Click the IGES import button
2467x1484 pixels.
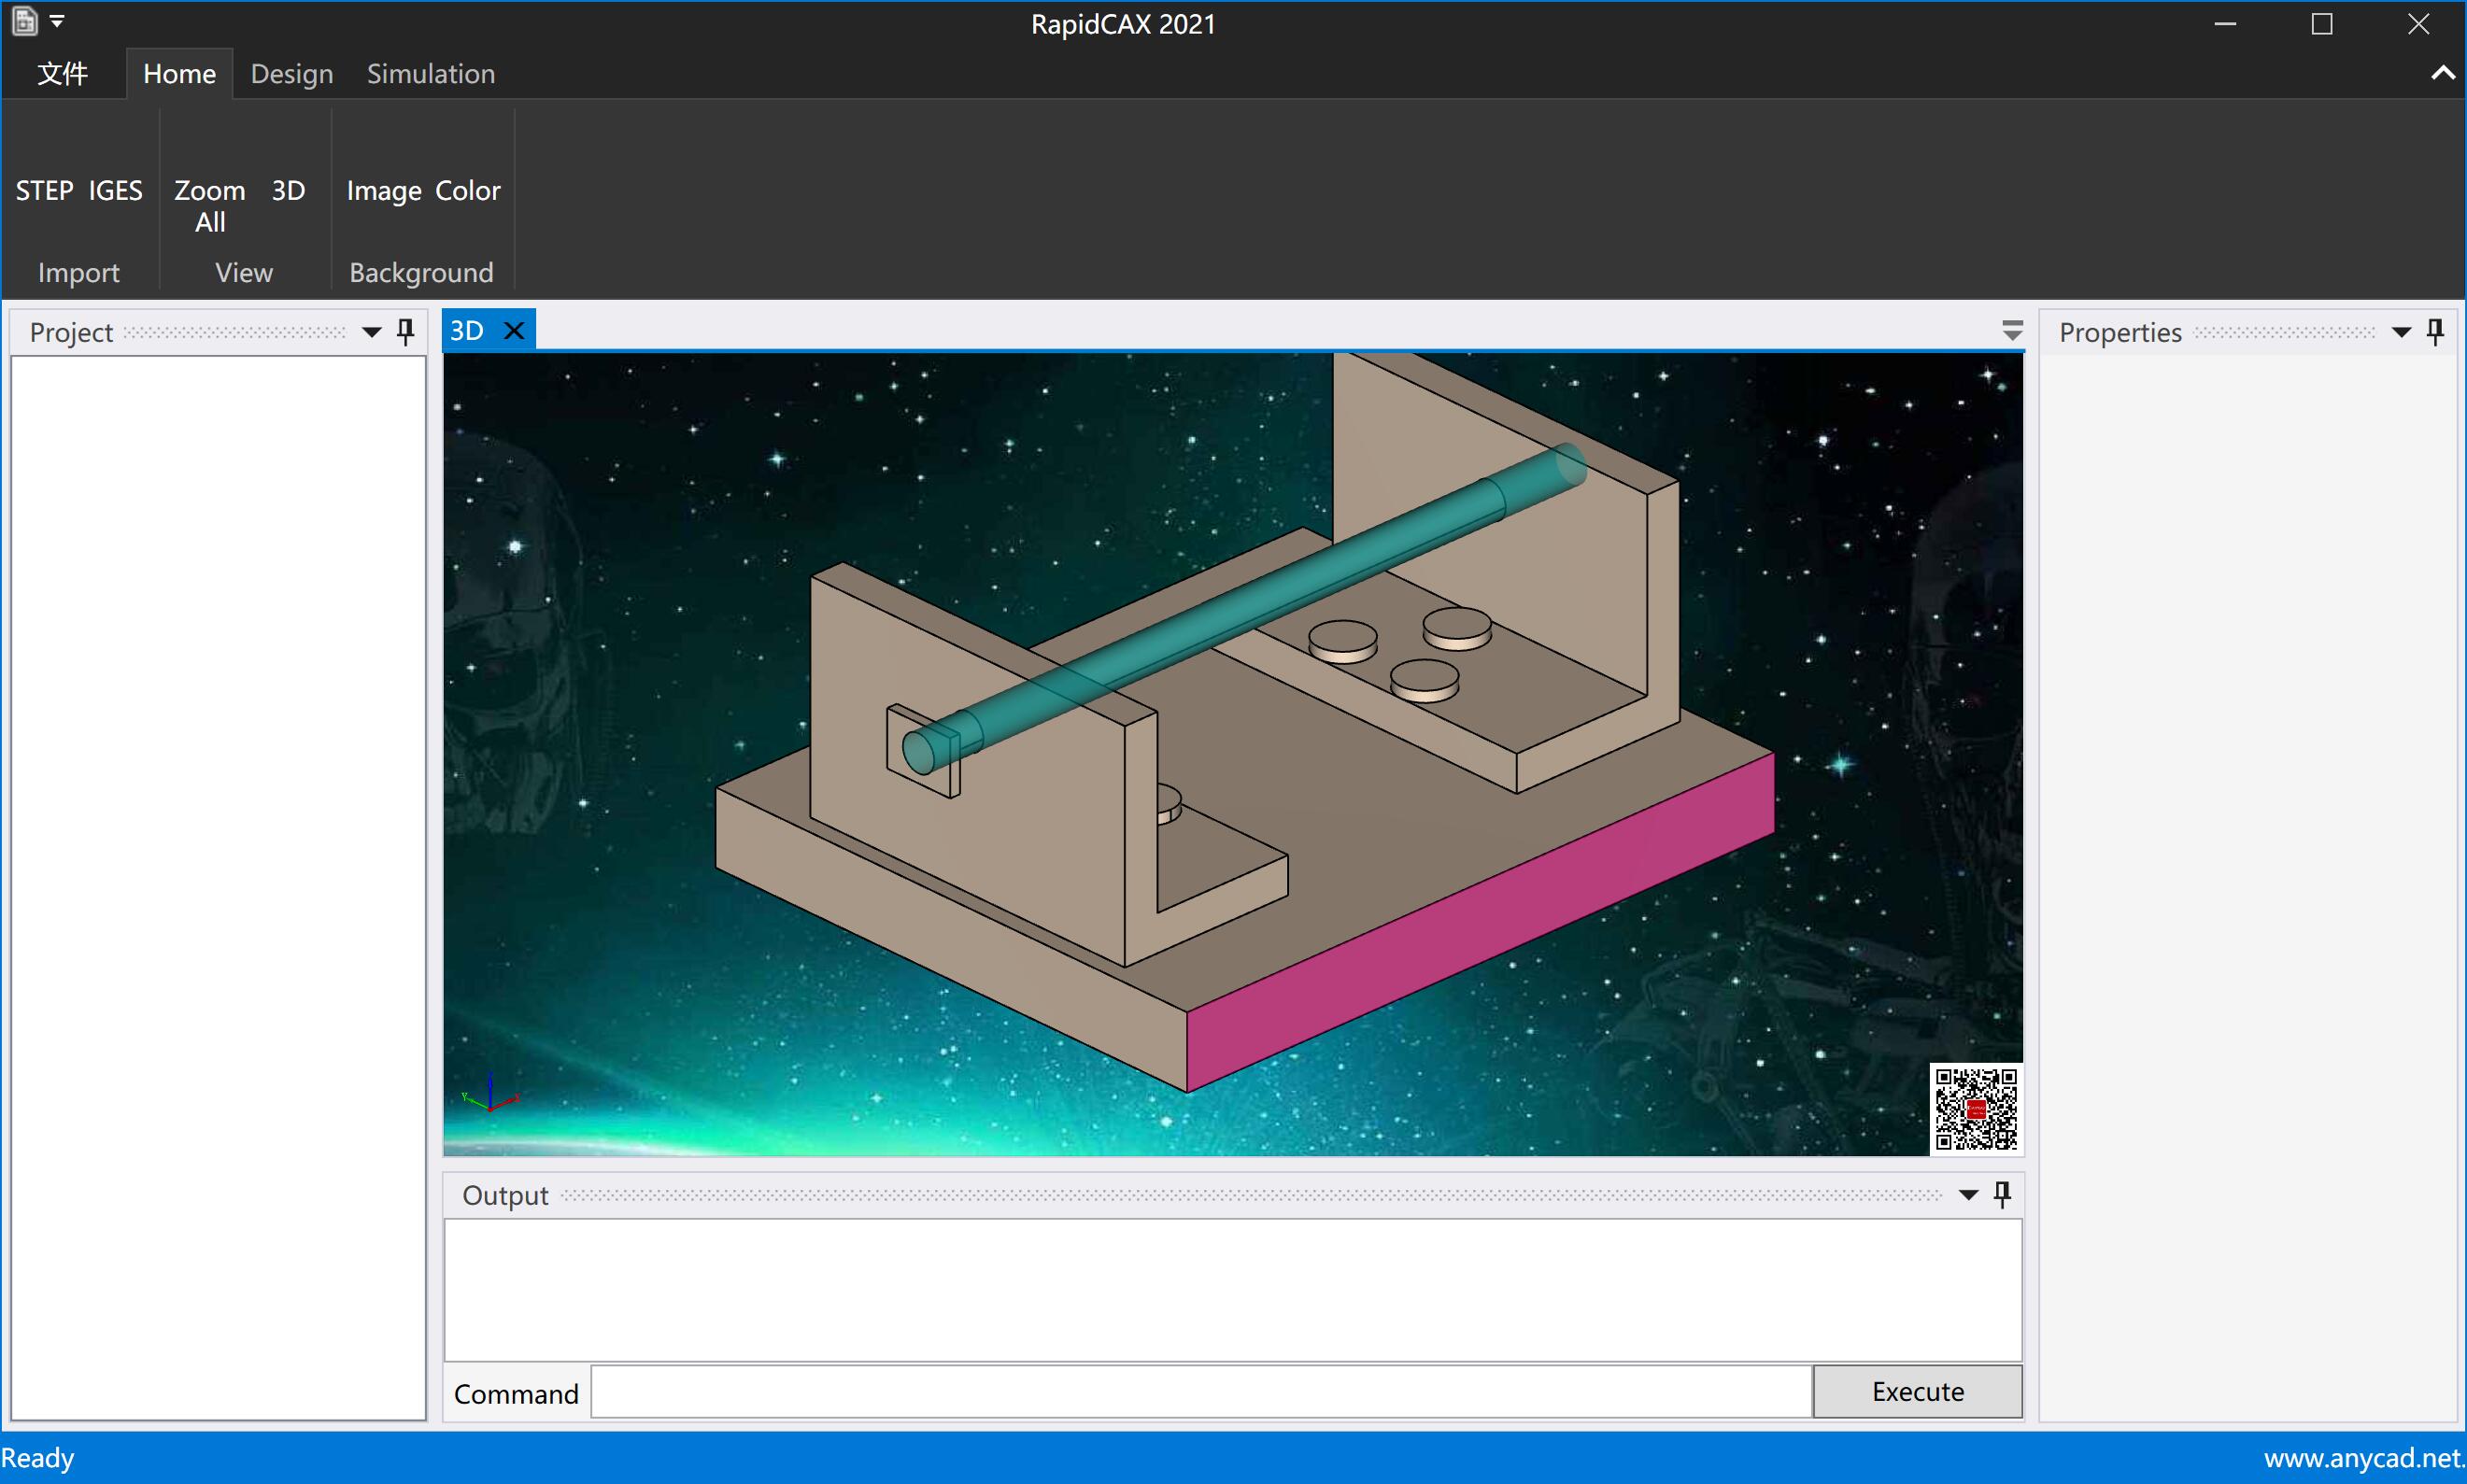pyautogui.click(x=115, y=190)
